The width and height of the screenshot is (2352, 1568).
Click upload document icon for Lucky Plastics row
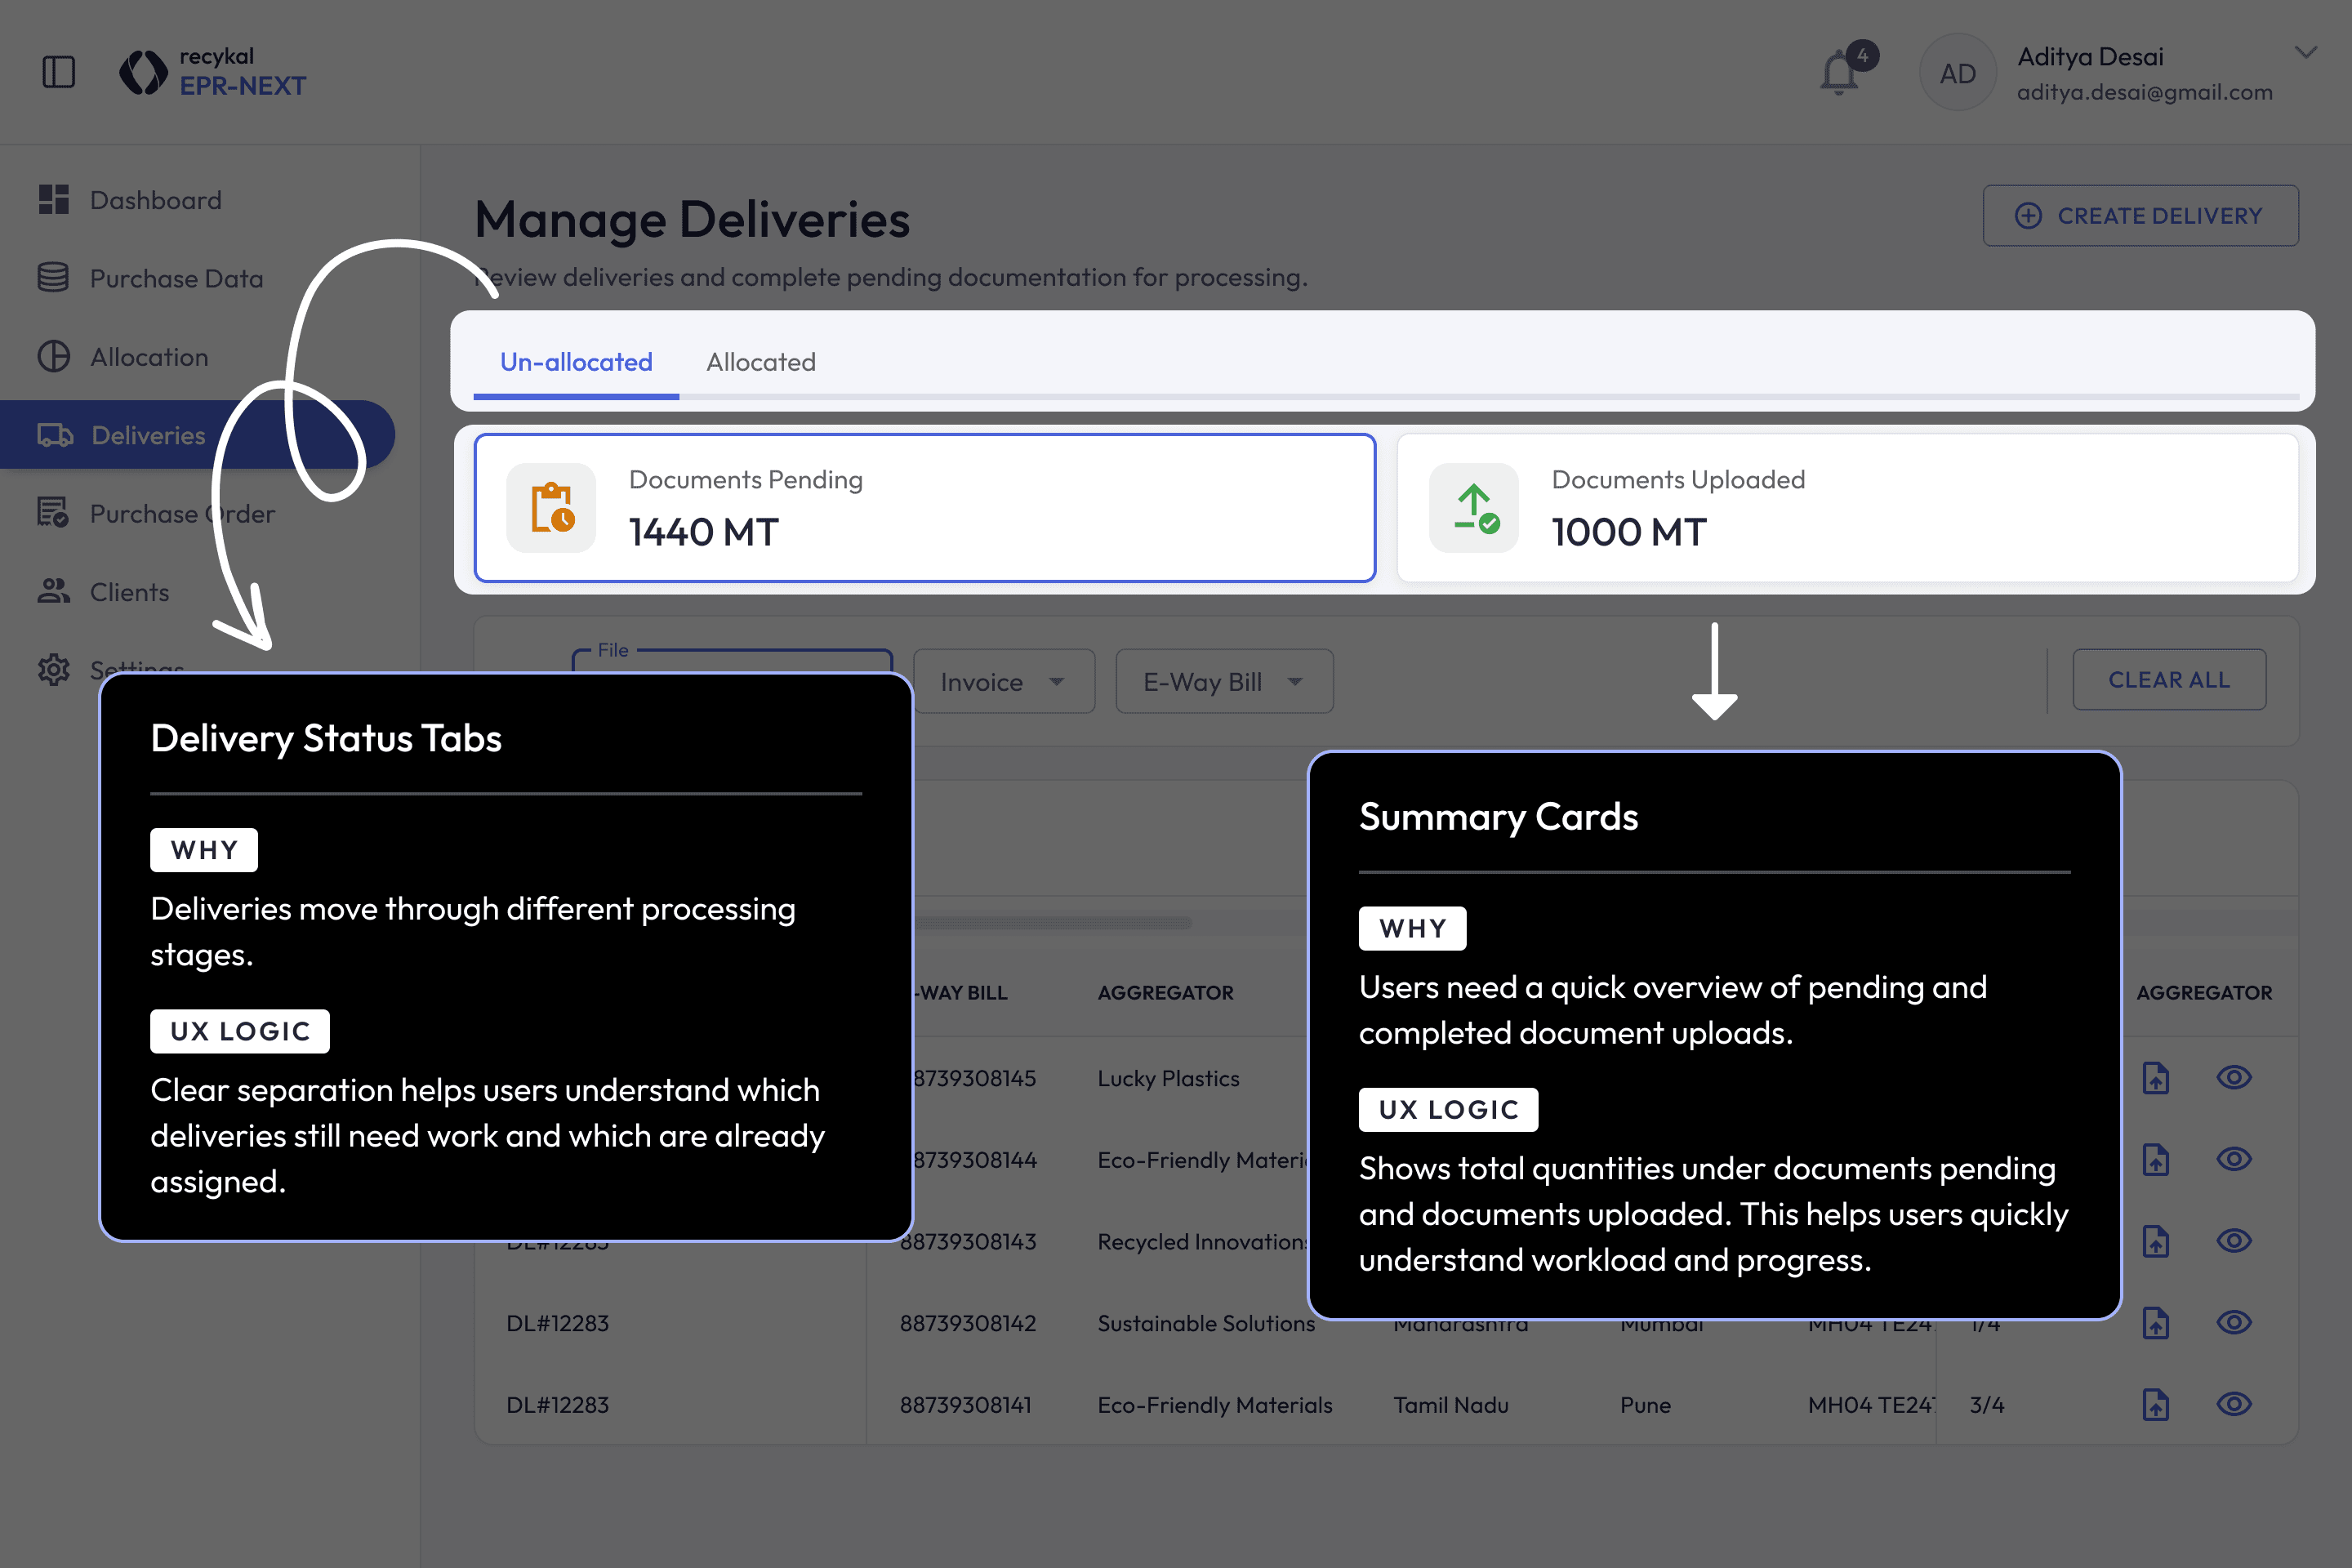(x=2155, y=1078)
